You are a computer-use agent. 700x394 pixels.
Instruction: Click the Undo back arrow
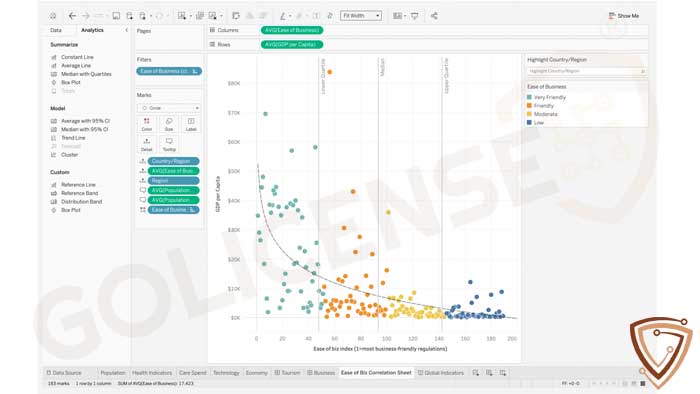coord(72,16)
